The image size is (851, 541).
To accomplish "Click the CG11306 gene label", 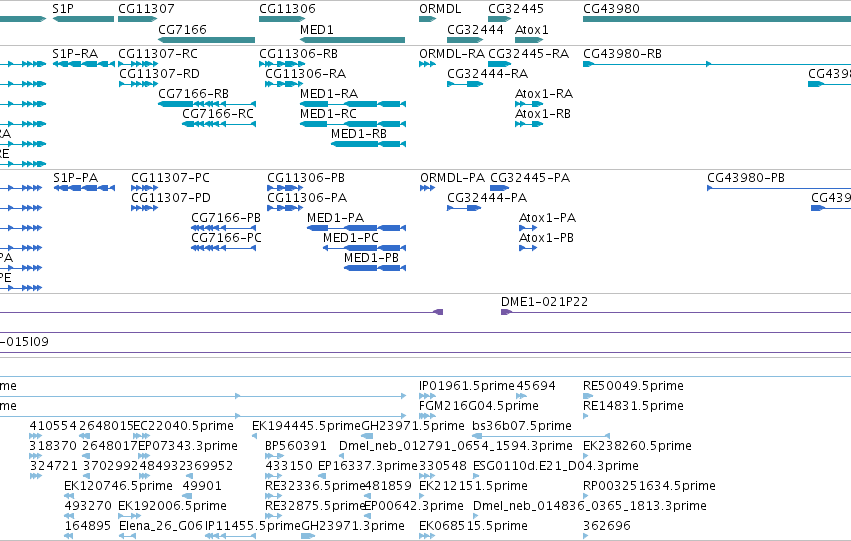I will [287, 9].
